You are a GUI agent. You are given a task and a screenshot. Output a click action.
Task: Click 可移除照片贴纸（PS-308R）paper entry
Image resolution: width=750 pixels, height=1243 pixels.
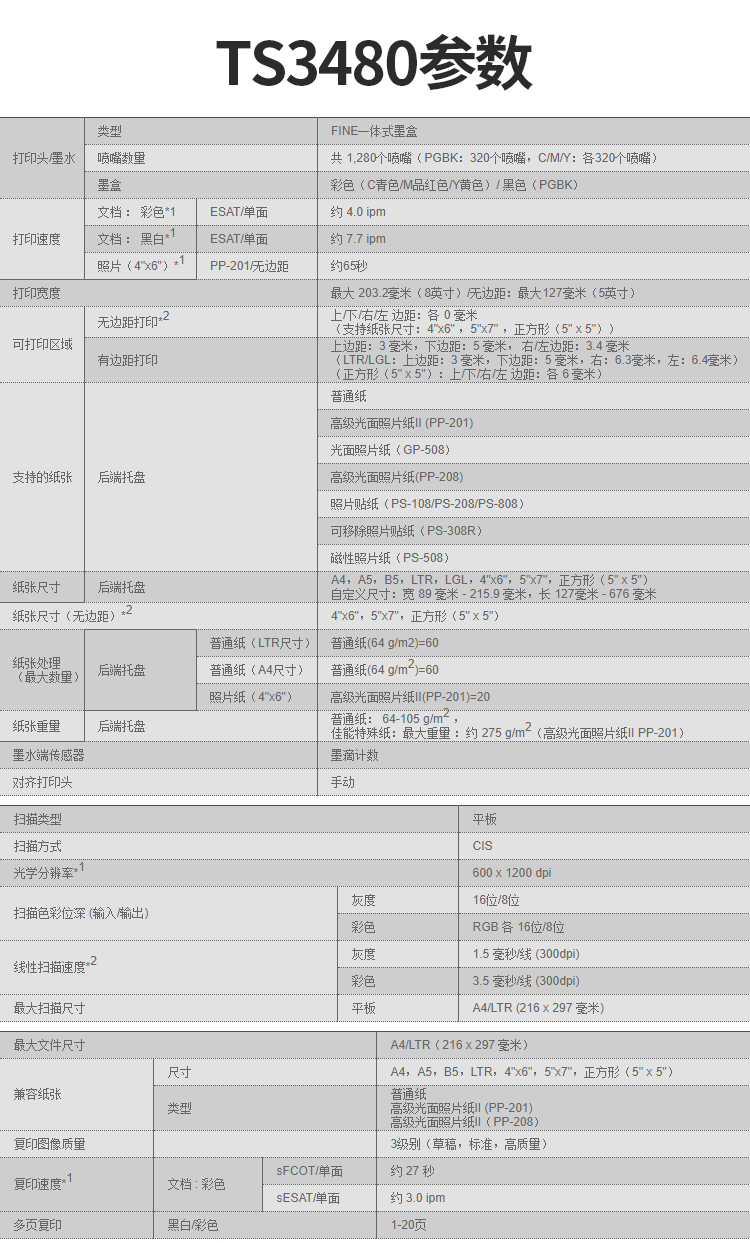point(406,531)
